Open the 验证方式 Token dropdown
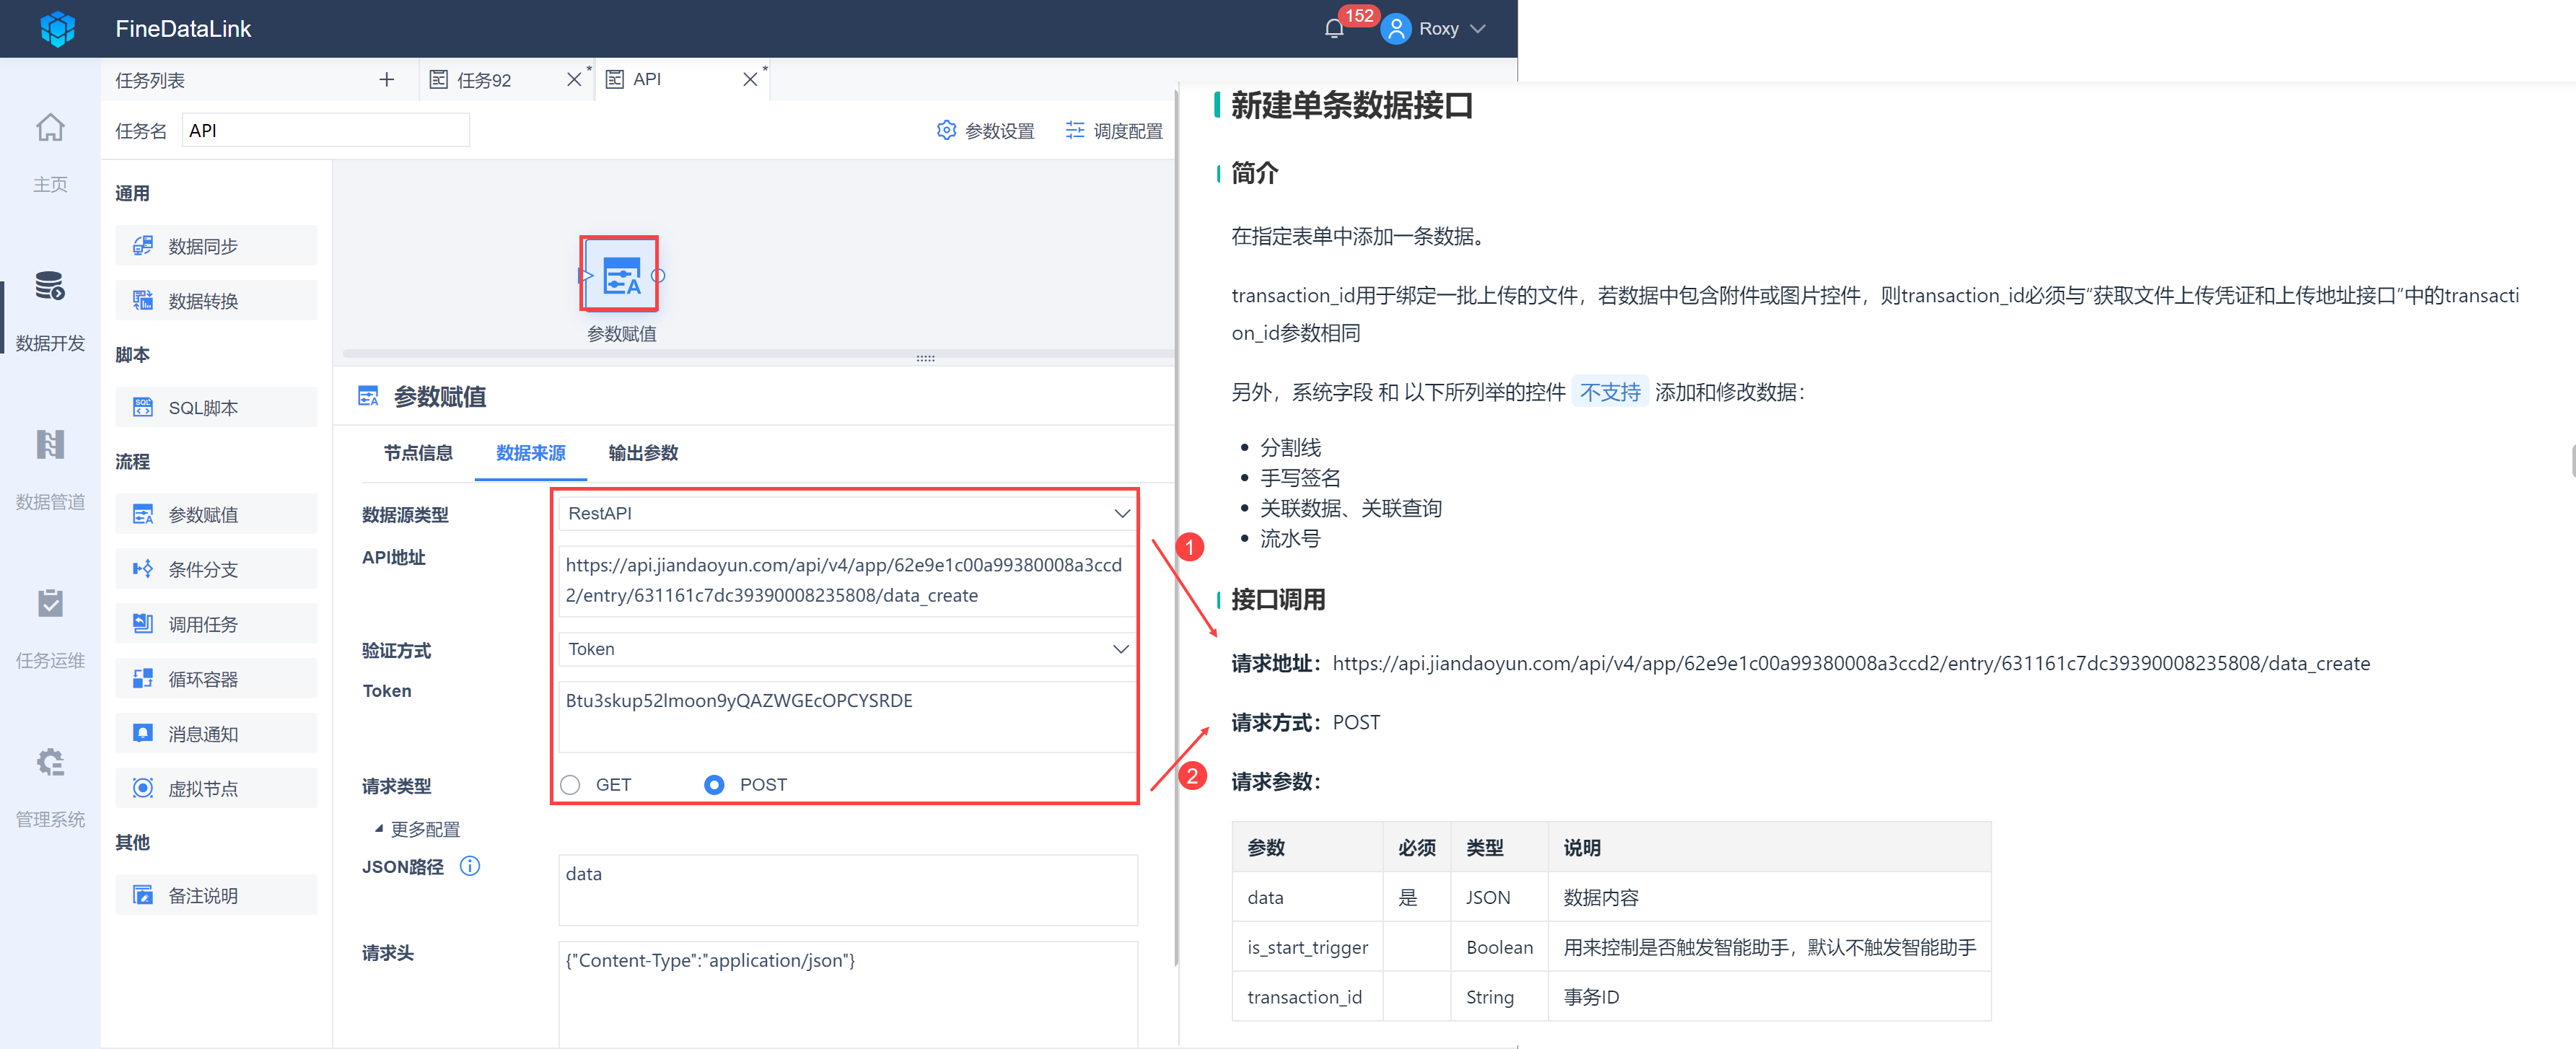The image size is (2576, 1049). pos(846,649)
